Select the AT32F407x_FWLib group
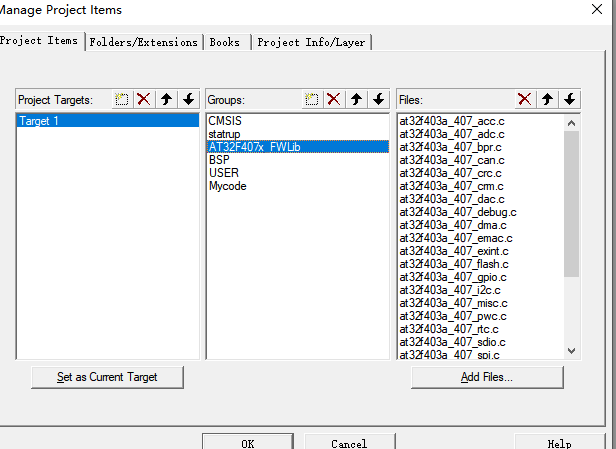Screen dimensions: 616x449 coord(297,147)
